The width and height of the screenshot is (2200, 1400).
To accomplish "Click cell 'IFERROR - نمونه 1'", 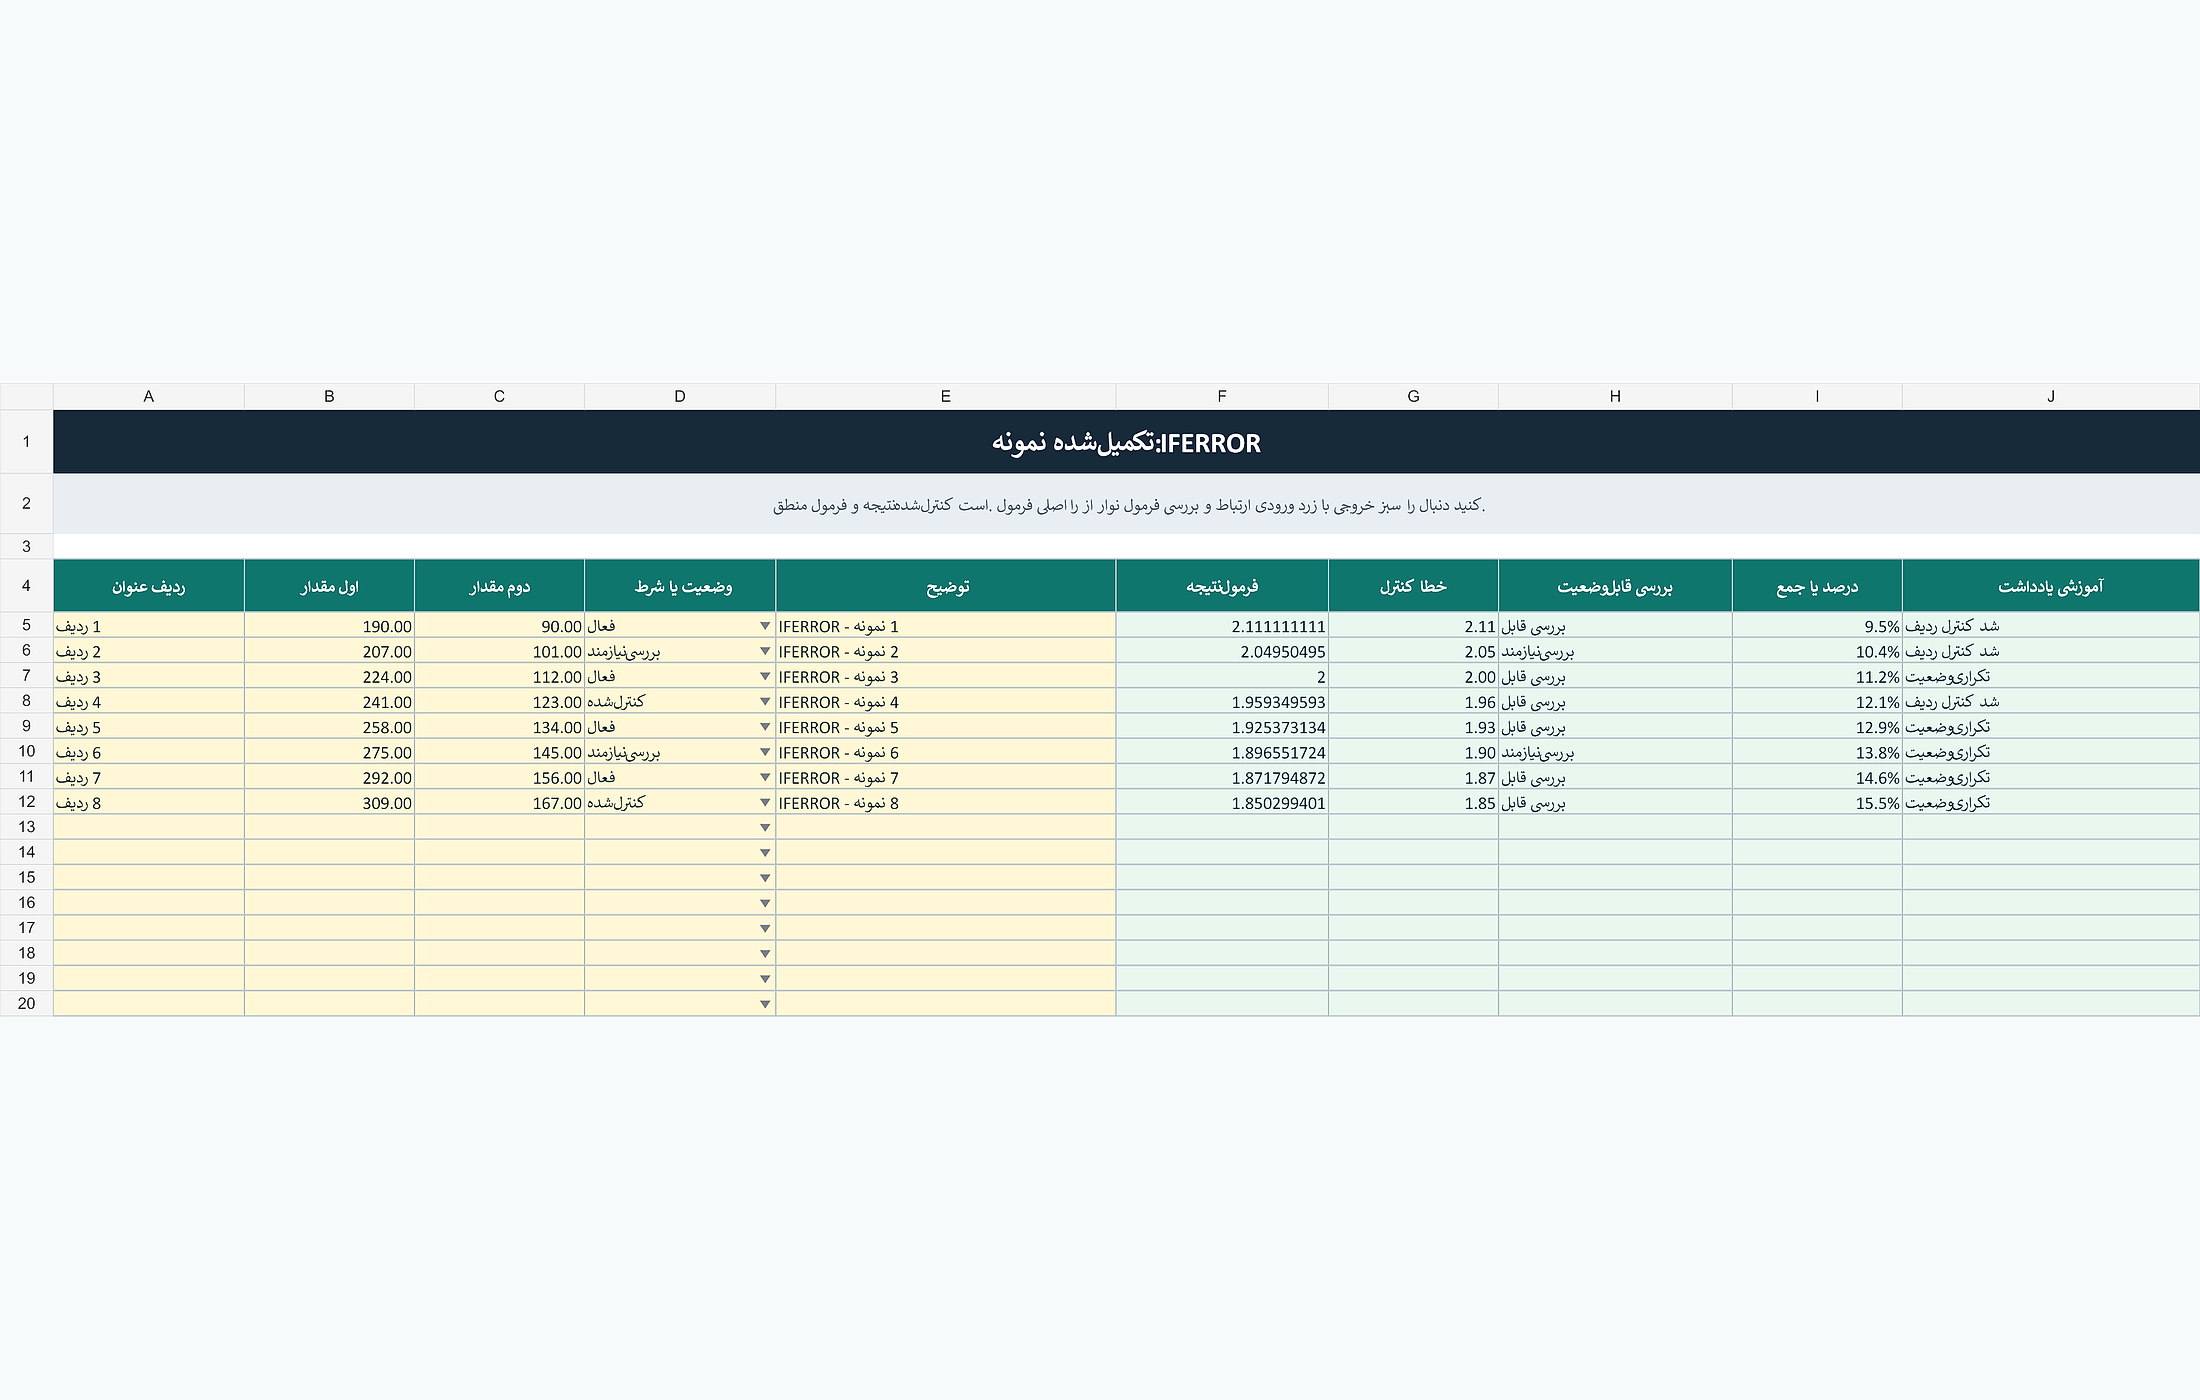I will click(x=945, y=626).
